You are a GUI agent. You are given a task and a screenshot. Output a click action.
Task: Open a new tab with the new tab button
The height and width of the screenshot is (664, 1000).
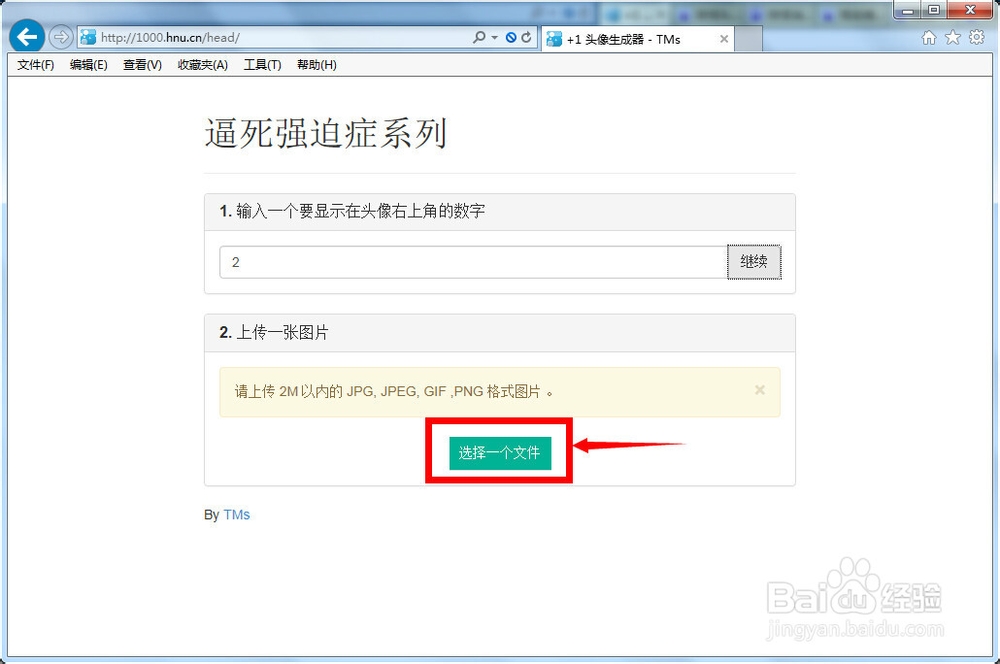click(x=748, y=38)
